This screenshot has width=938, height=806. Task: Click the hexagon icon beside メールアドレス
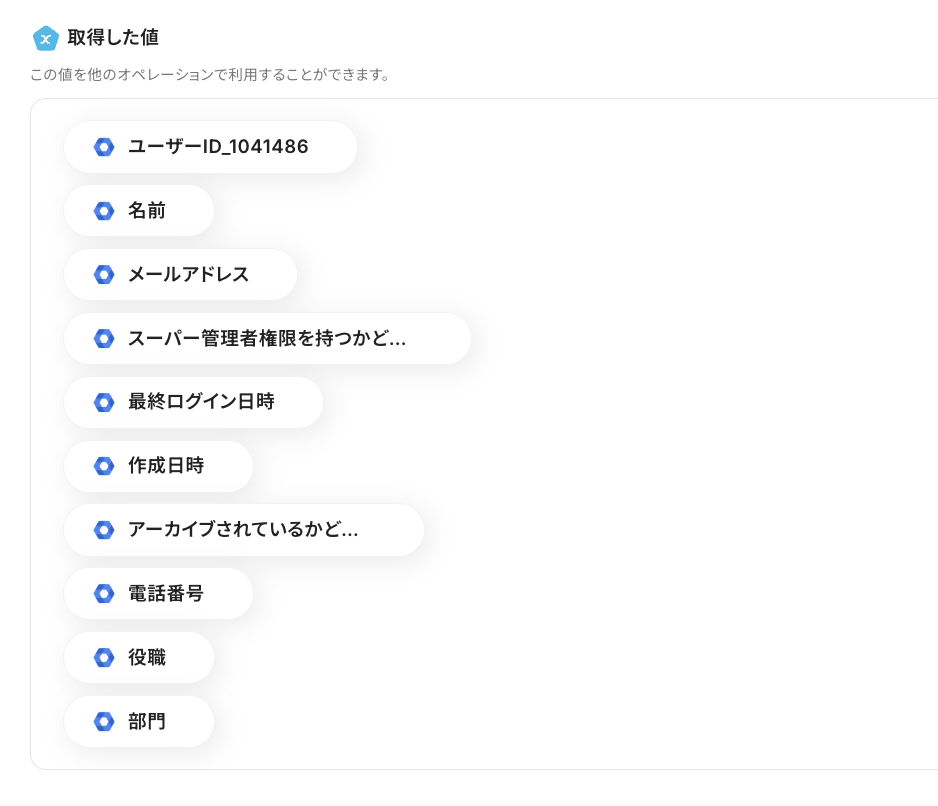coord(104,275)
